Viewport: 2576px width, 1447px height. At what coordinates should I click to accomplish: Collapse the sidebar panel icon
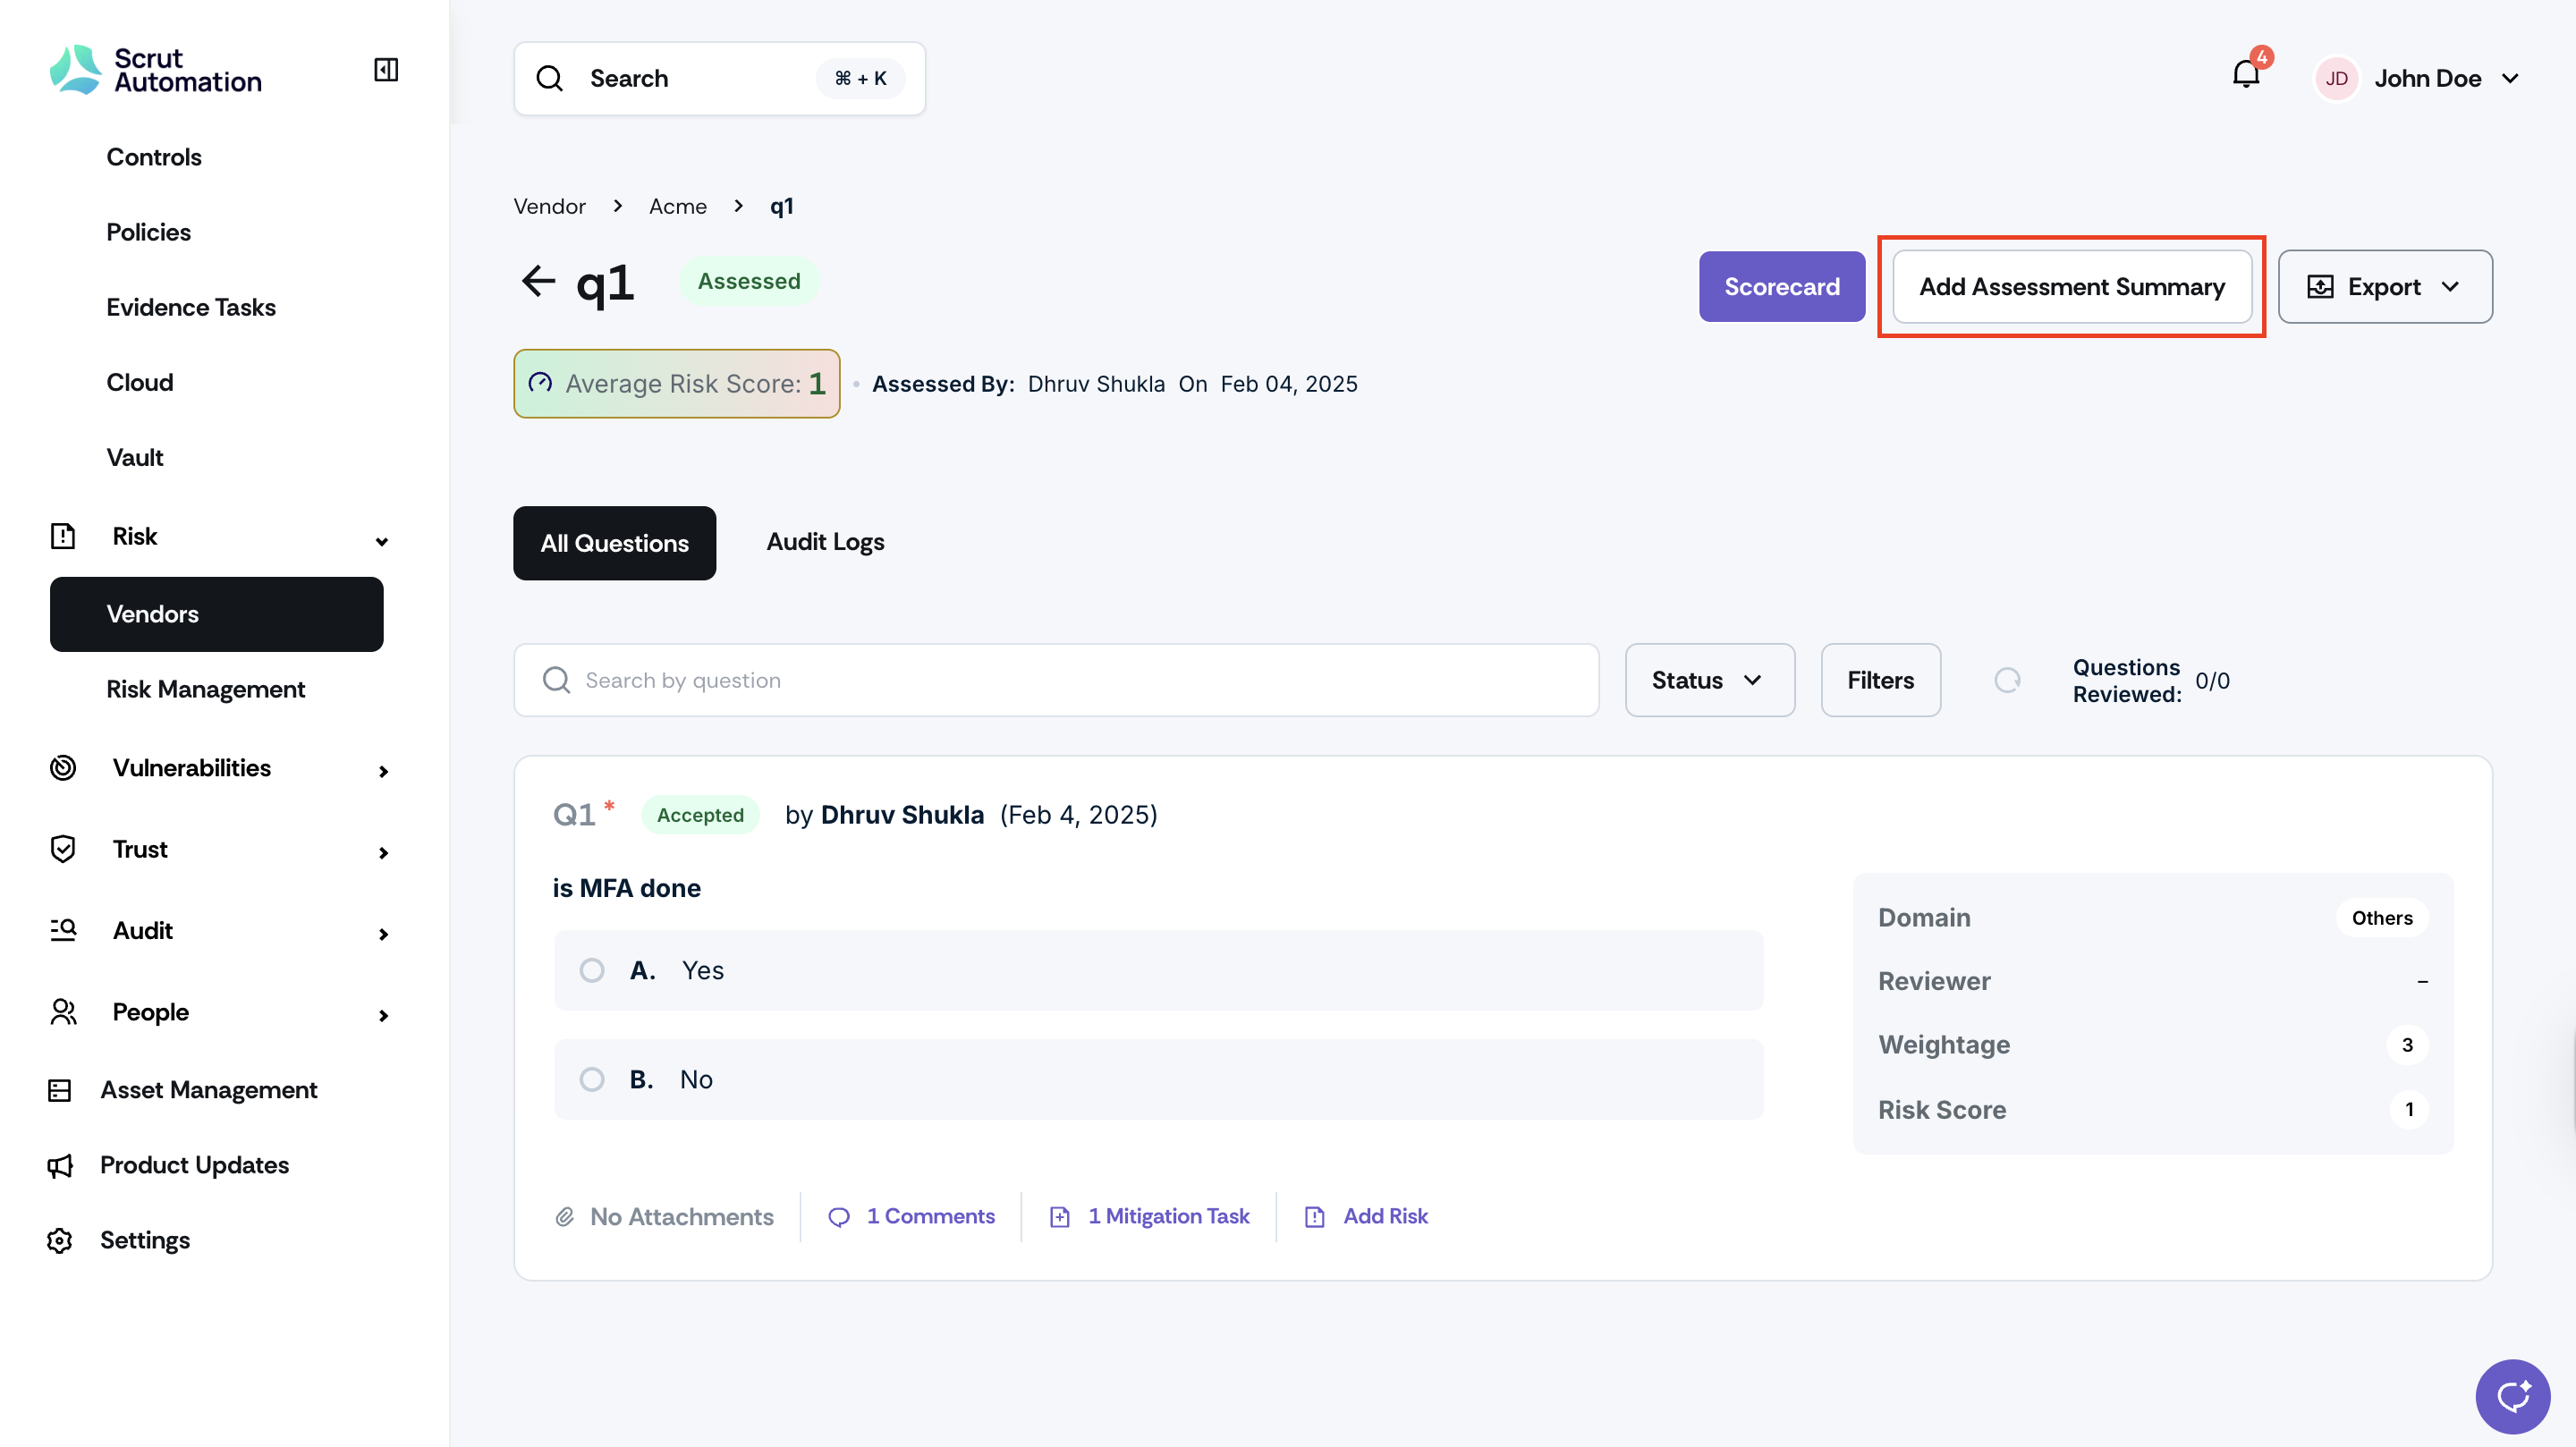click(386, 70)
